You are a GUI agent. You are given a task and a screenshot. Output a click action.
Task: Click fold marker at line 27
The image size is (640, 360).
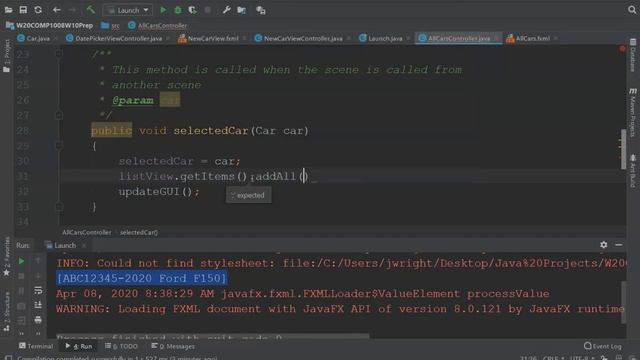coord(59,116)
